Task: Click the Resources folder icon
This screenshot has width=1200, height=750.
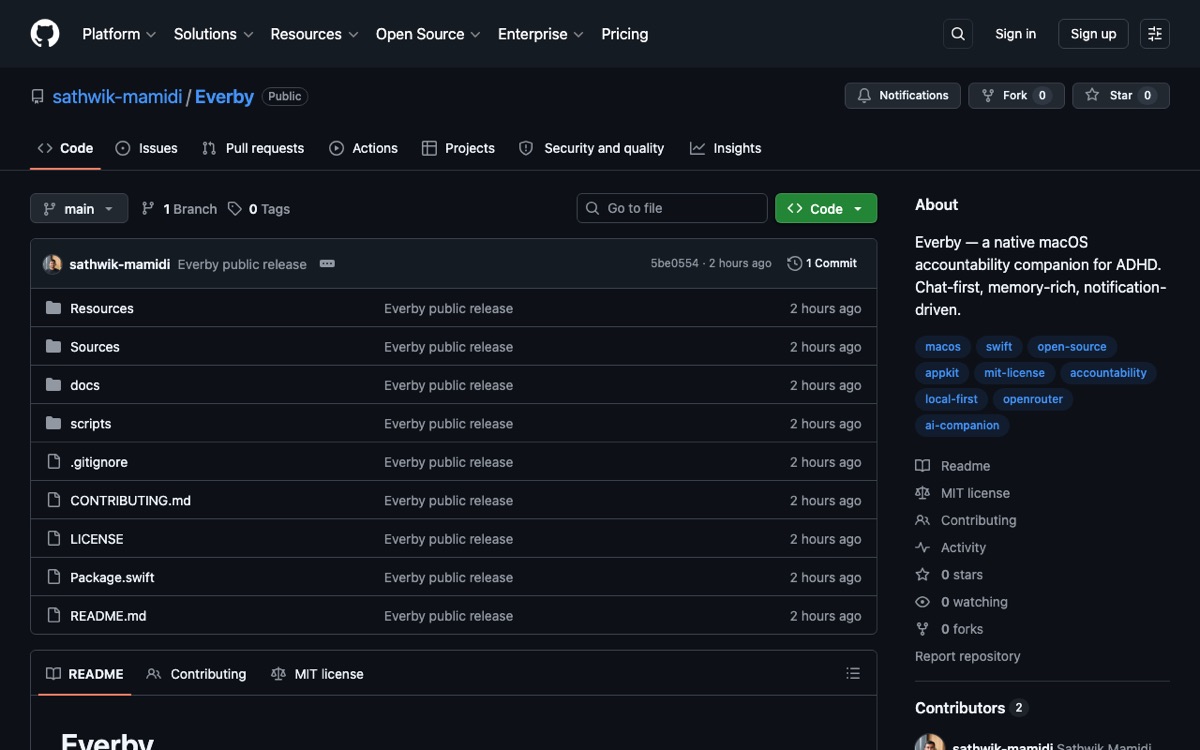Action: [54, 308]
